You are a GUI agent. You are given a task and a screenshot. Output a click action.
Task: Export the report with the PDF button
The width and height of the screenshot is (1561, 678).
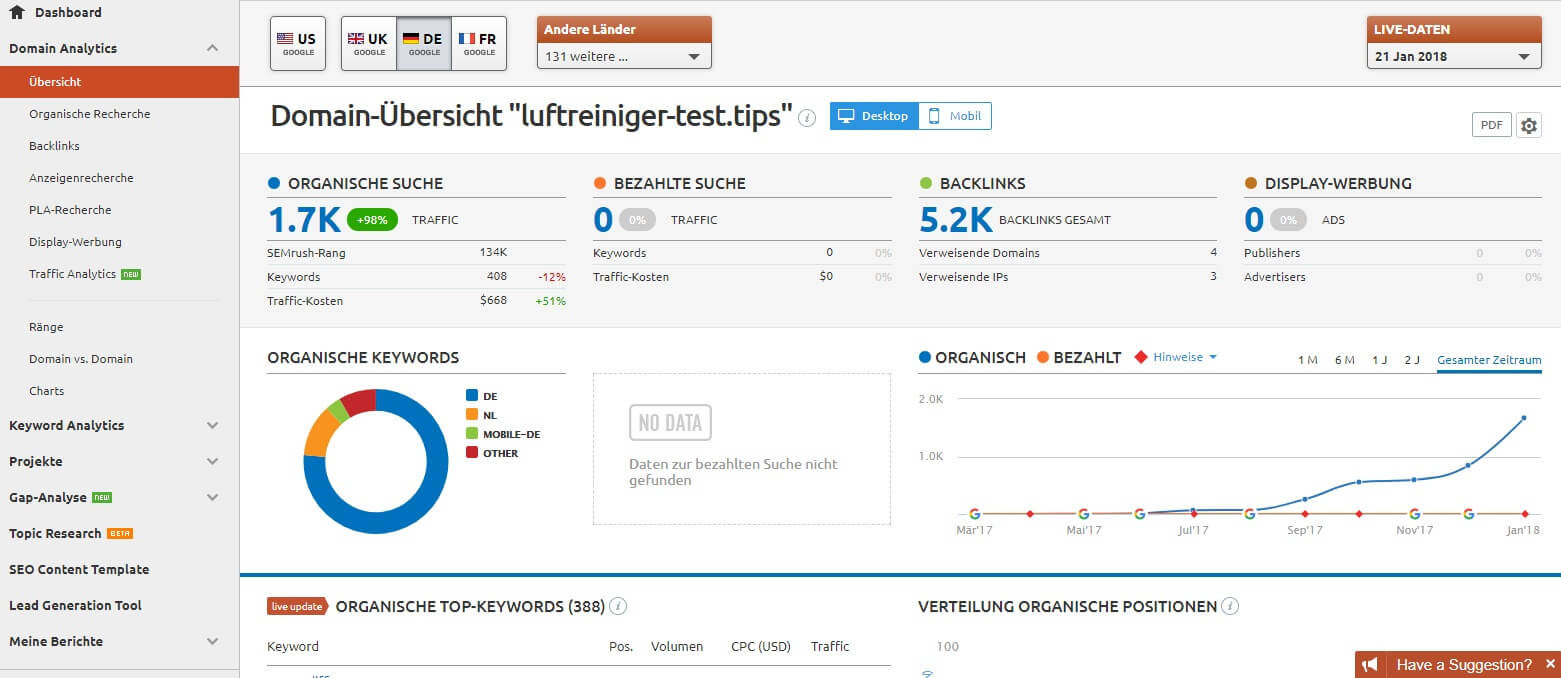point(1491,125)
